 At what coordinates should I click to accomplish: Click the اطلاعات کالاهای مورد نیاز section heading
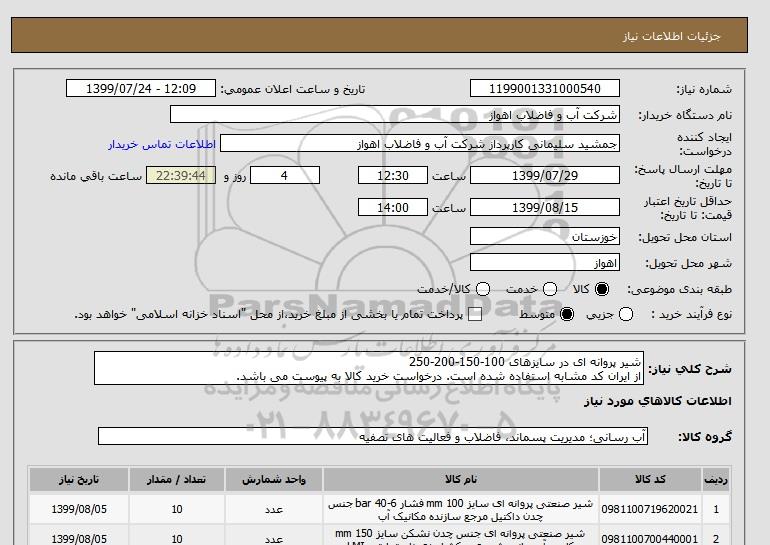[x=658, y=401]
